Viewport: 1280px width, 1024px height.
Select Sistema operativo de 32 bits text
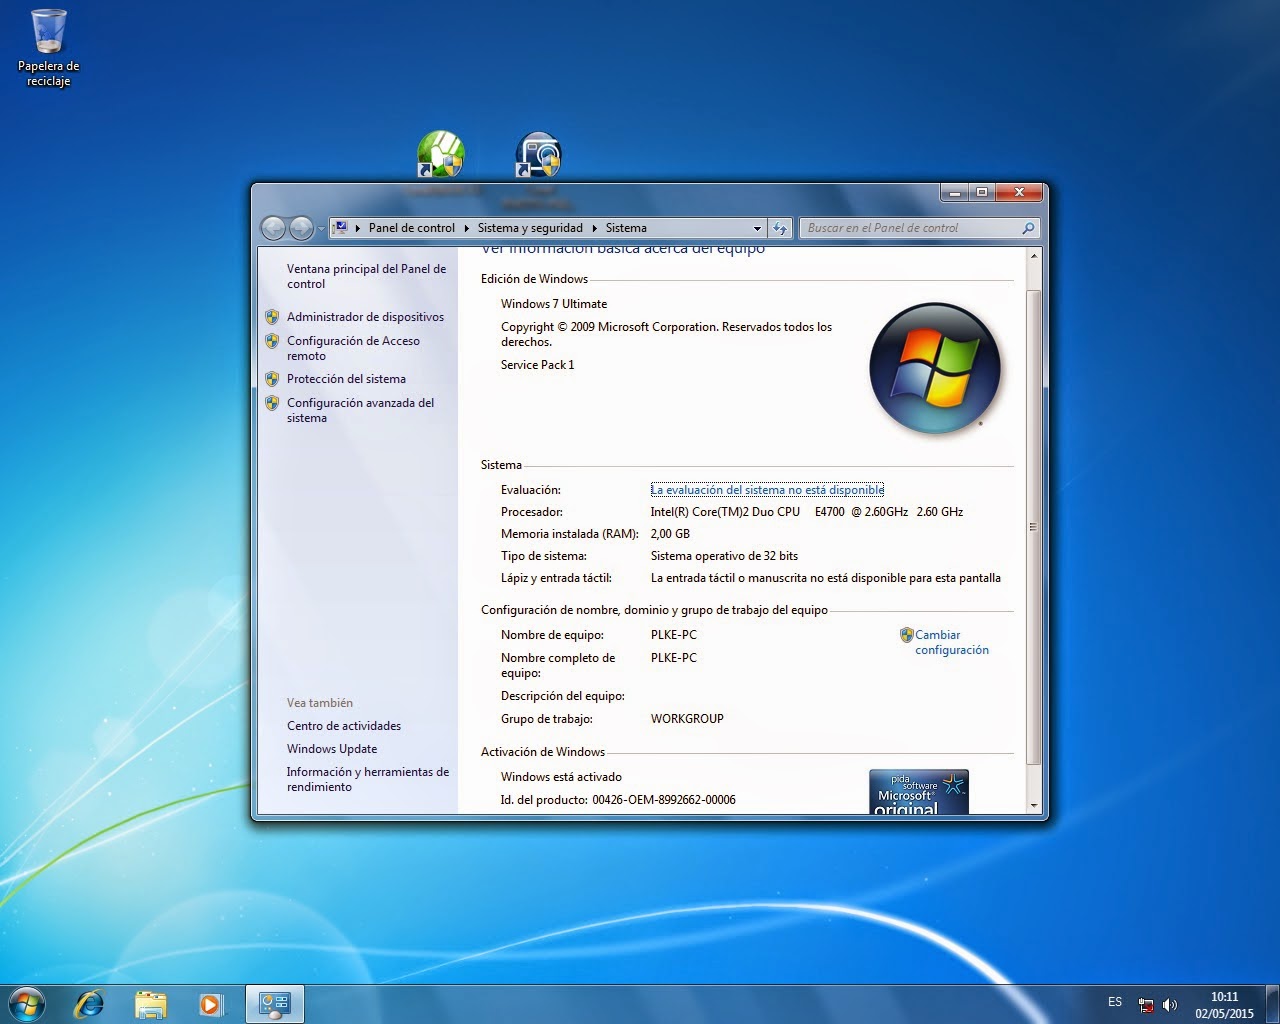(x=724, y=556)
